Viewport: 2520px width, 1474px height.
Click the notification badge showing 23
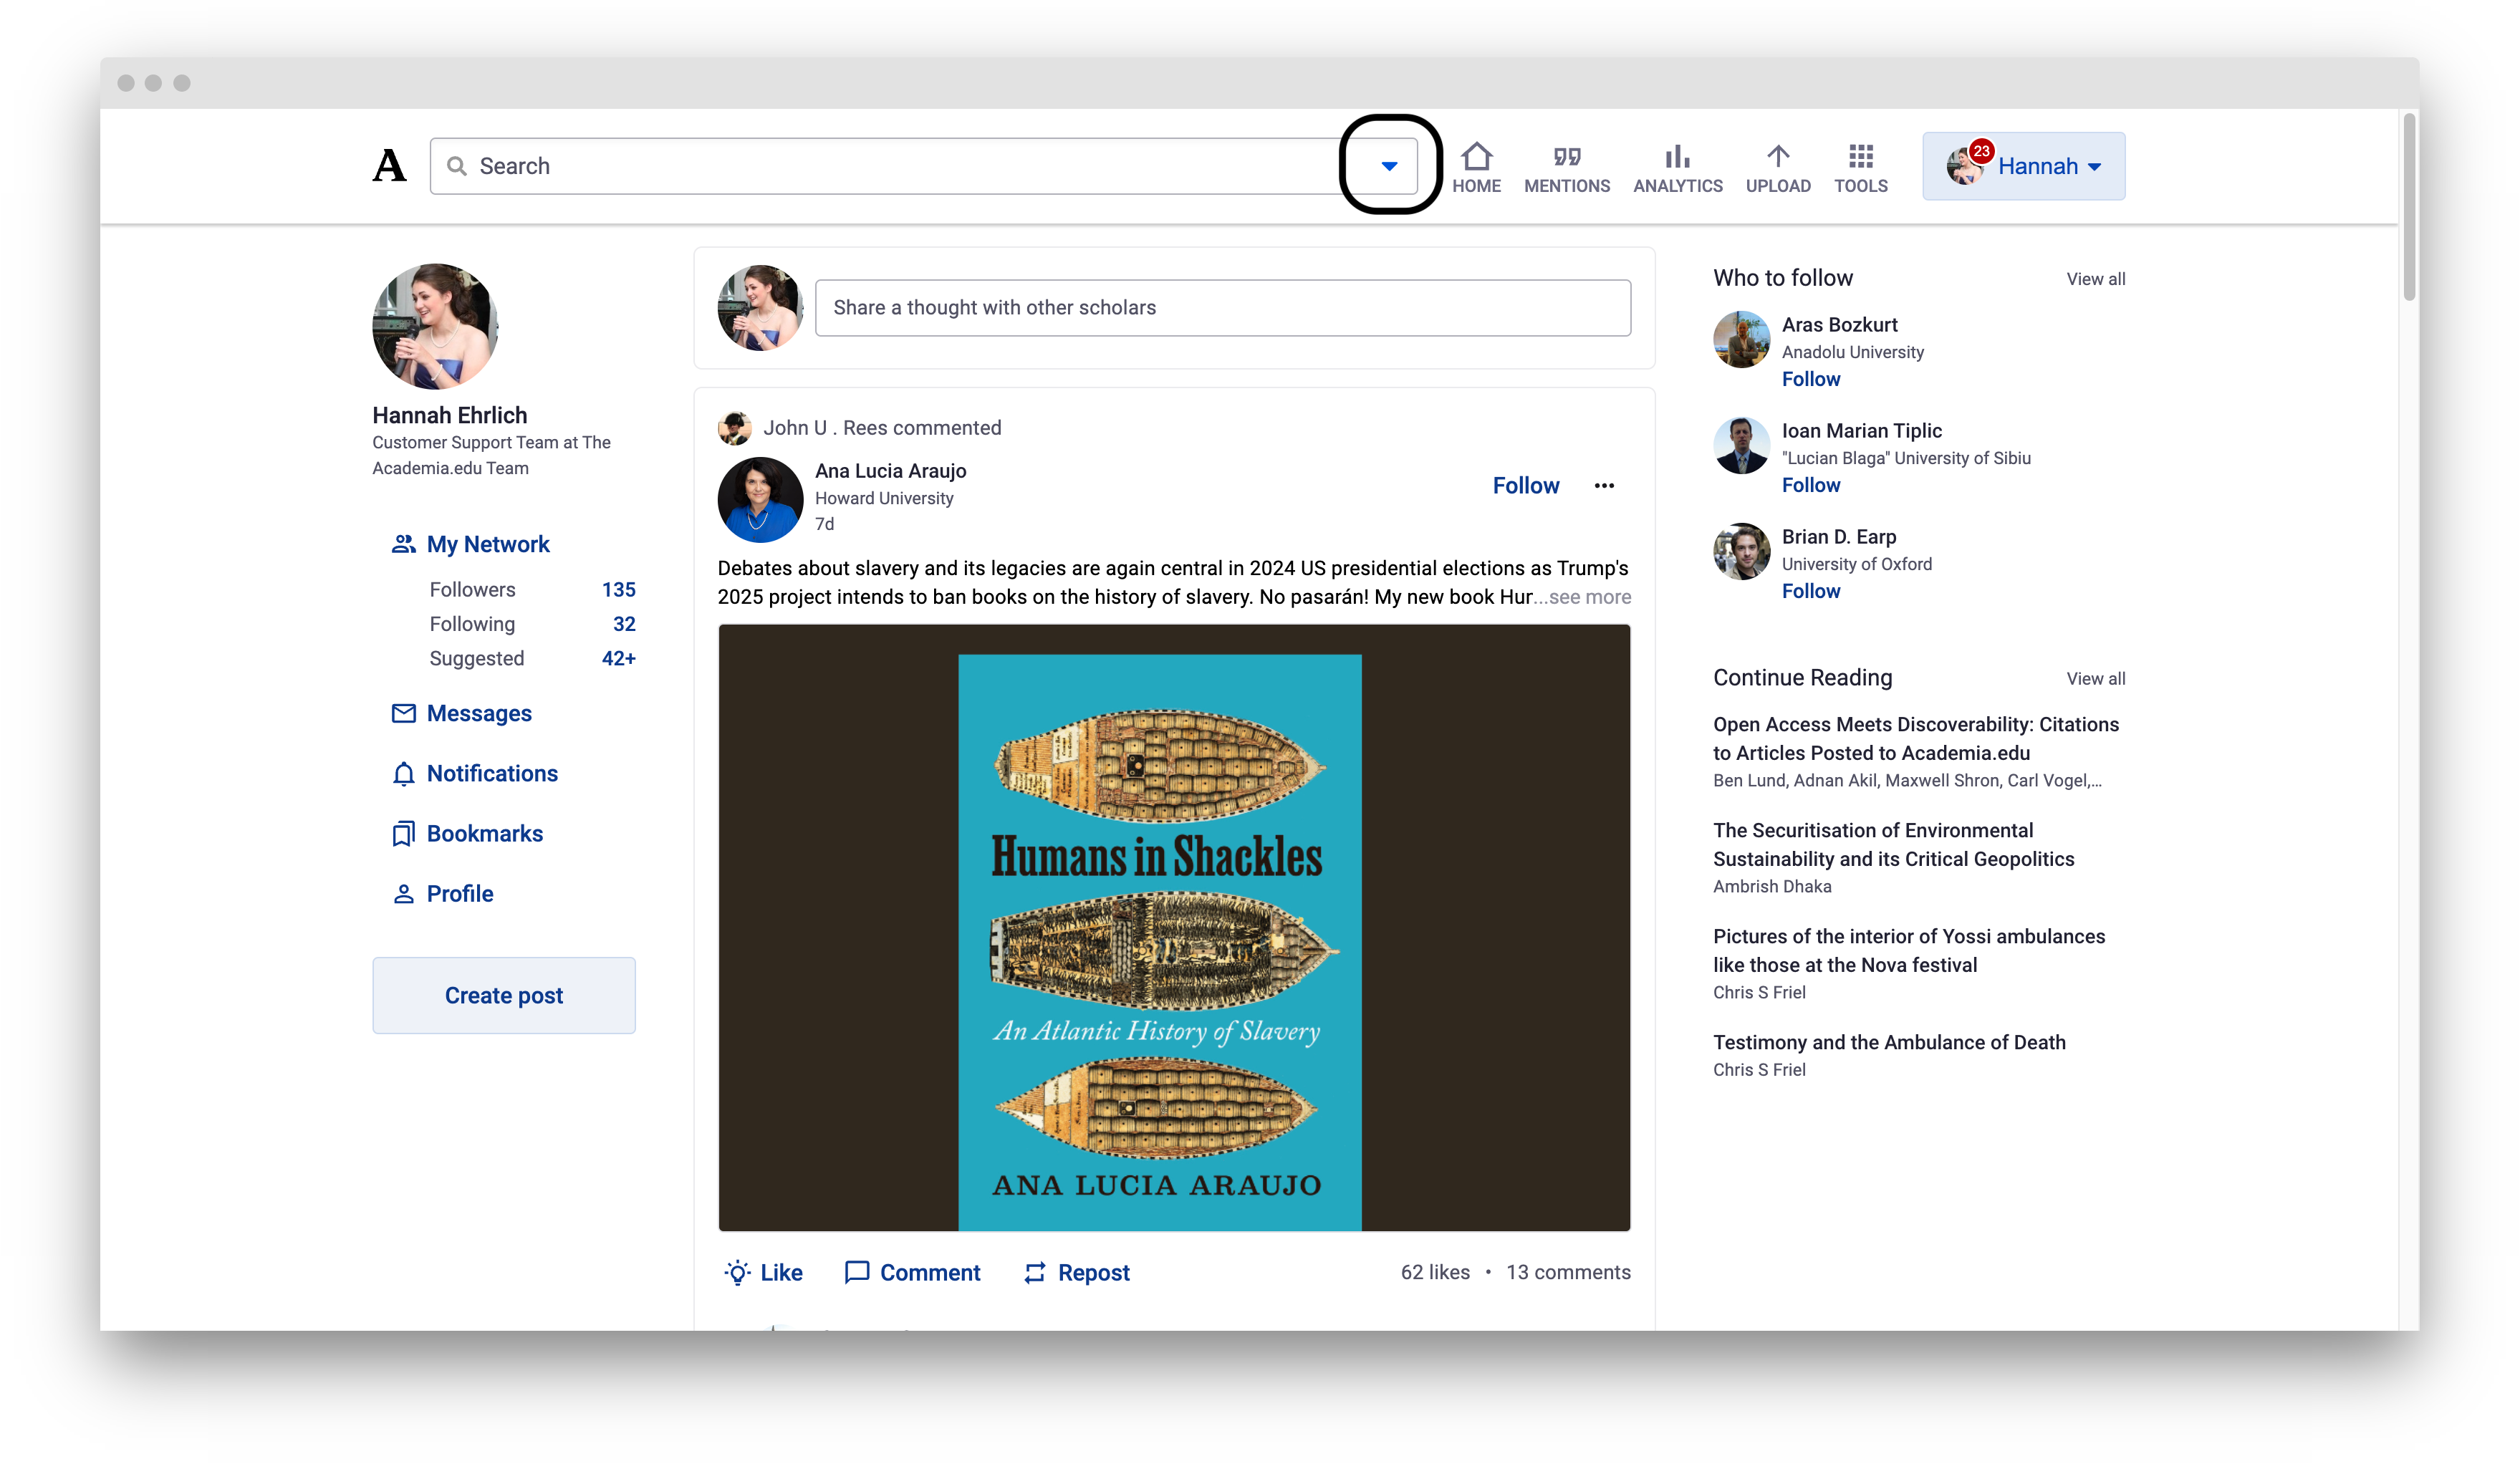1981,151
